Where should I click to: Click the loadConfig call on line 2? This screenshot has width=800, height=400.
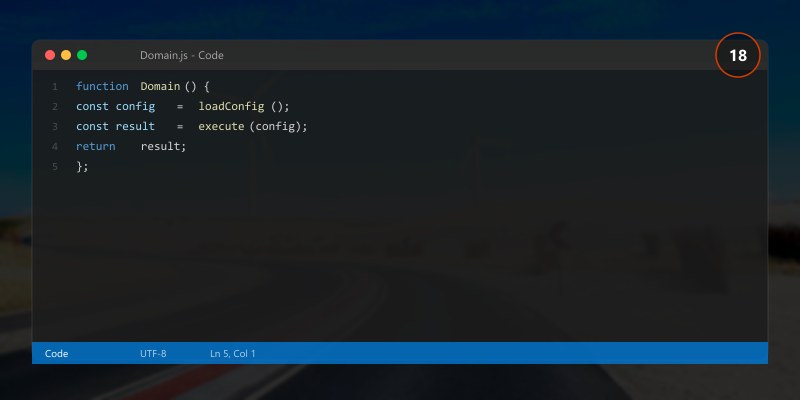coord(231,107)
